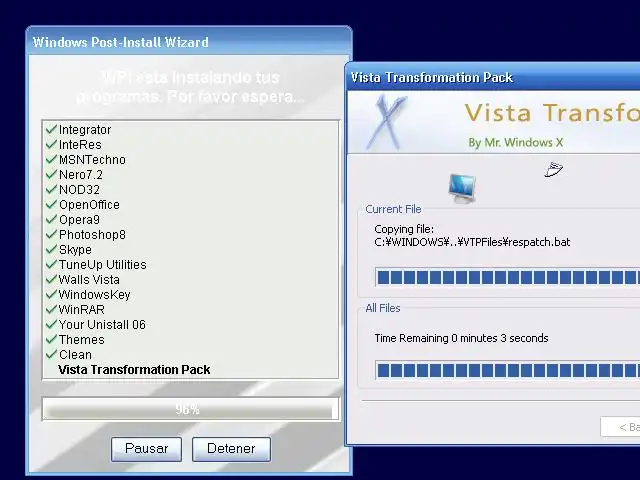This screenshot has height=480, width=640.
Task: Click the checkmark next to TuneUp Utilities
Action: click(x=51, y=264)
